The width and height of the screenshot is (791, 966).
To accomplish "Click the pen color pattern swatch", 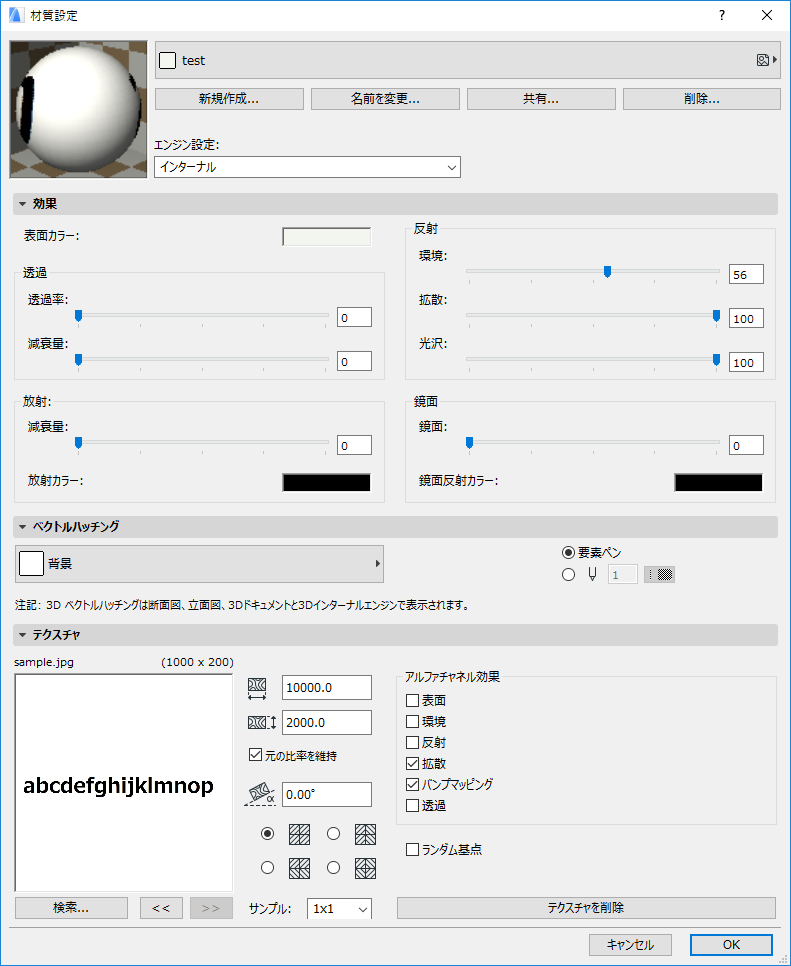I will click(x=659, y=575).
